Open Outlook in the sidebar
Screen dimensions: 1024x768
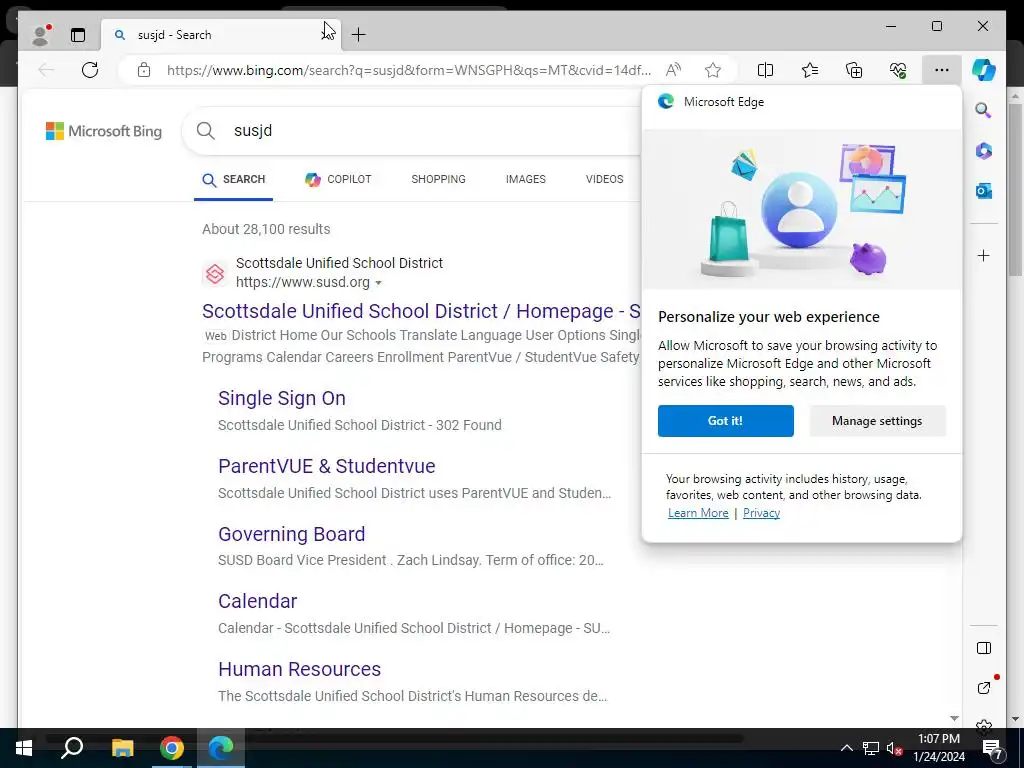tap(984, 191)
